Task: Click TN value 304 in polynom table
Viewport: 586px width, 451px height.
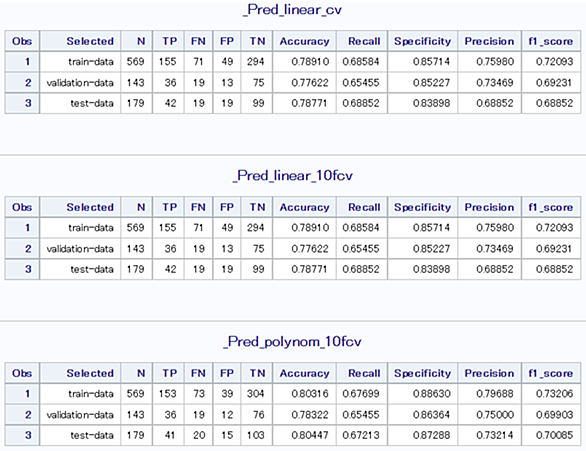Action: 257,393
